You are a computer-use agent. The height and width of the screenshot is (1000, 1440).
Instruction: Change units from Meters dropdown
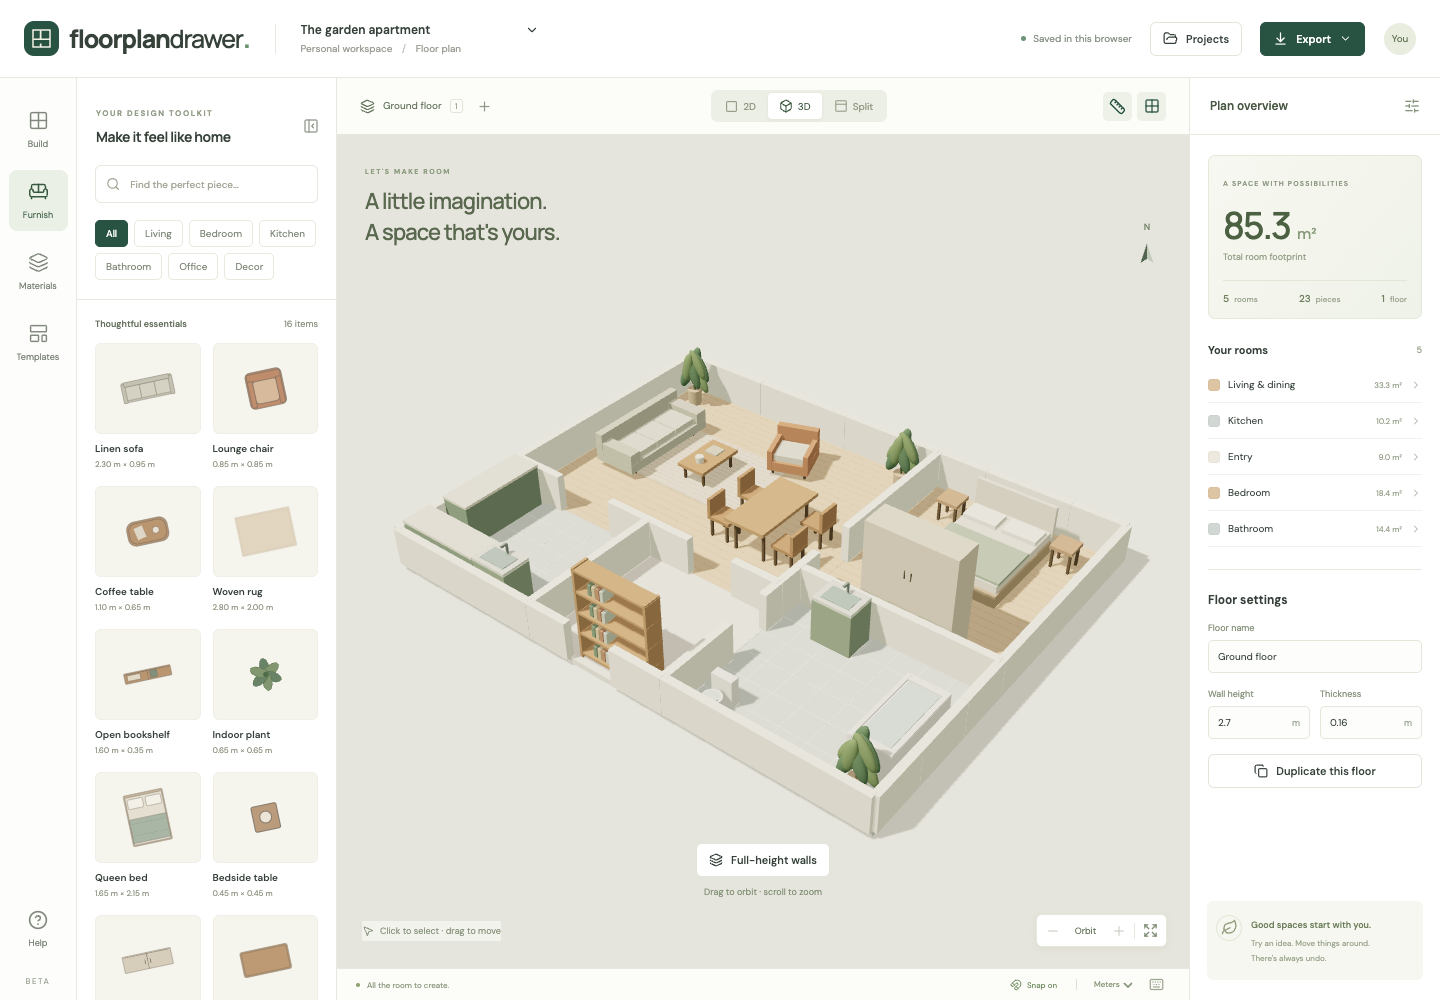click(x=1113, y=985)
